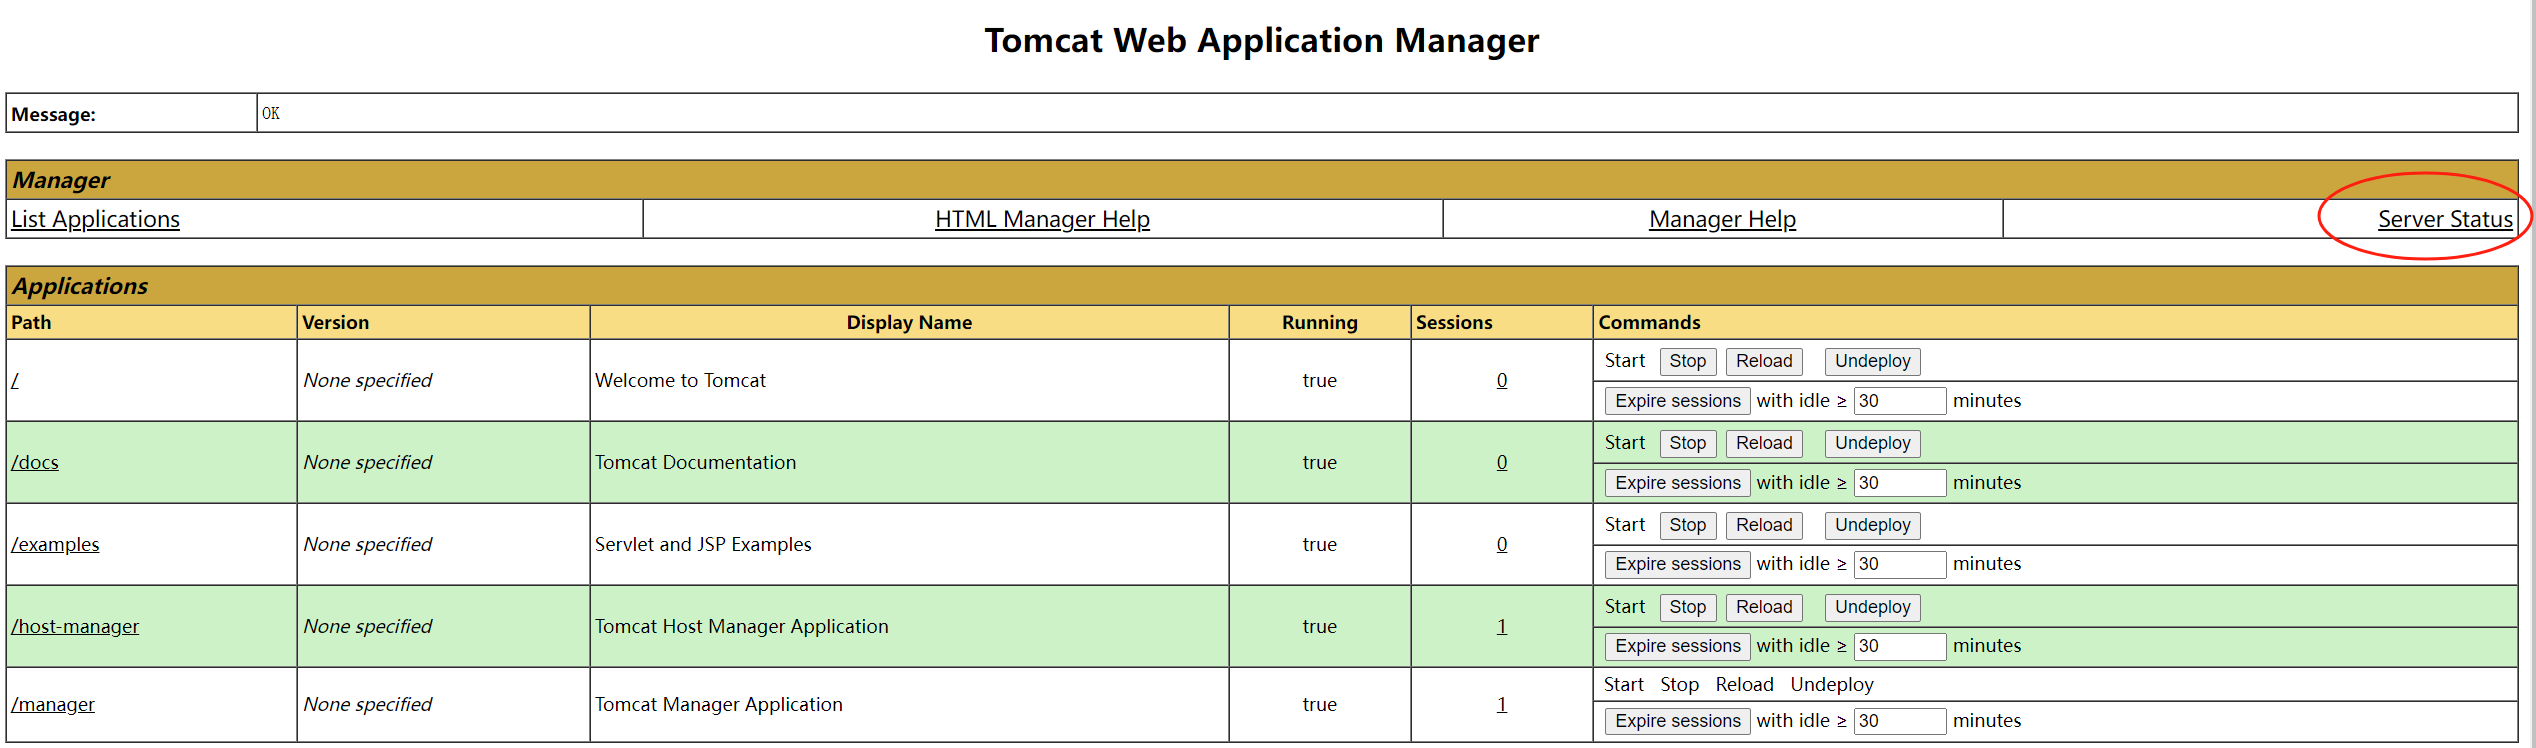Click the 'Tomcat Manager Application' display name
The height and width of the screenshot is (748, 2536).
tap(718, 705)
